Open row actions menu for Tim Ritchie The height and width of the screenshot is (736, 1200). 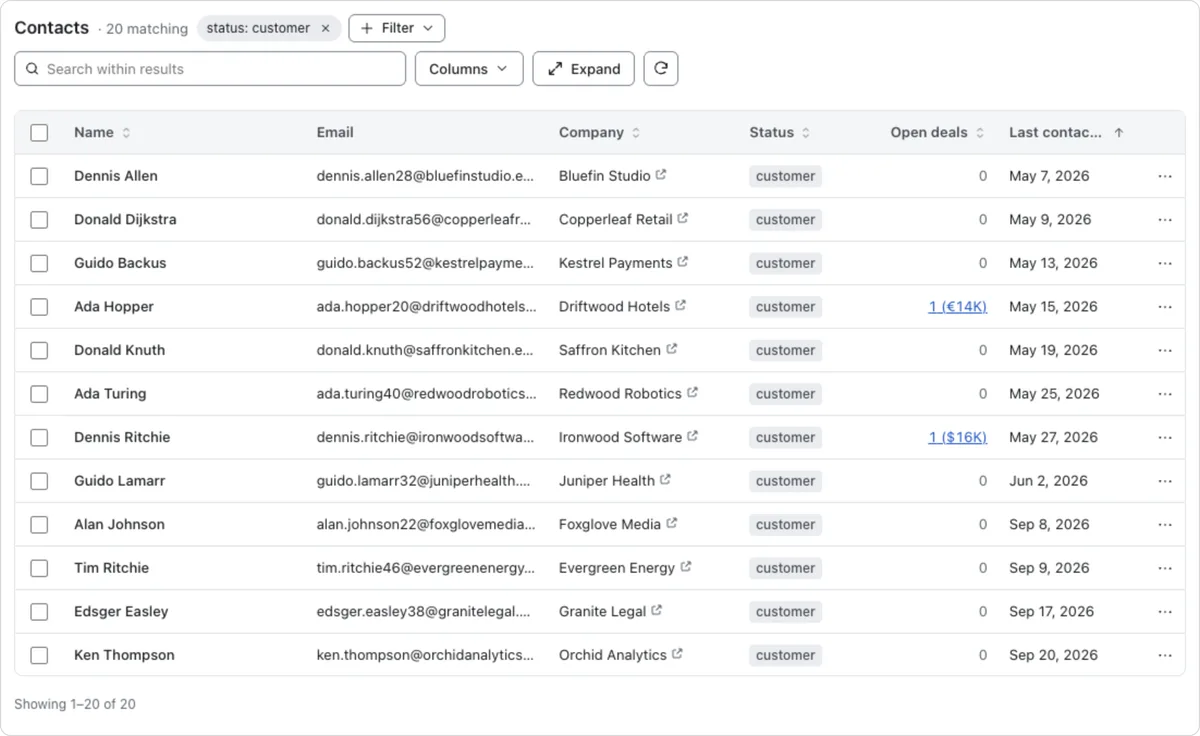coord(1165,568)
